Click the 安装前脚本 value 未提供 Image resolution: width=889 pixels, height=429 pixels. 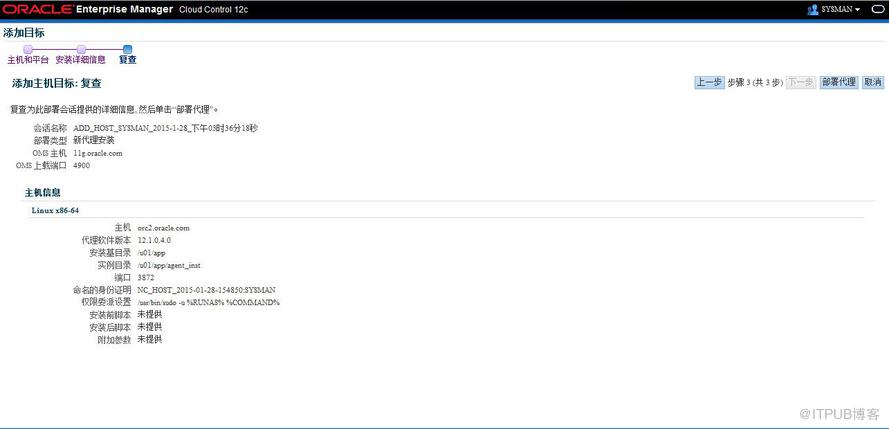tap(150, 315)
